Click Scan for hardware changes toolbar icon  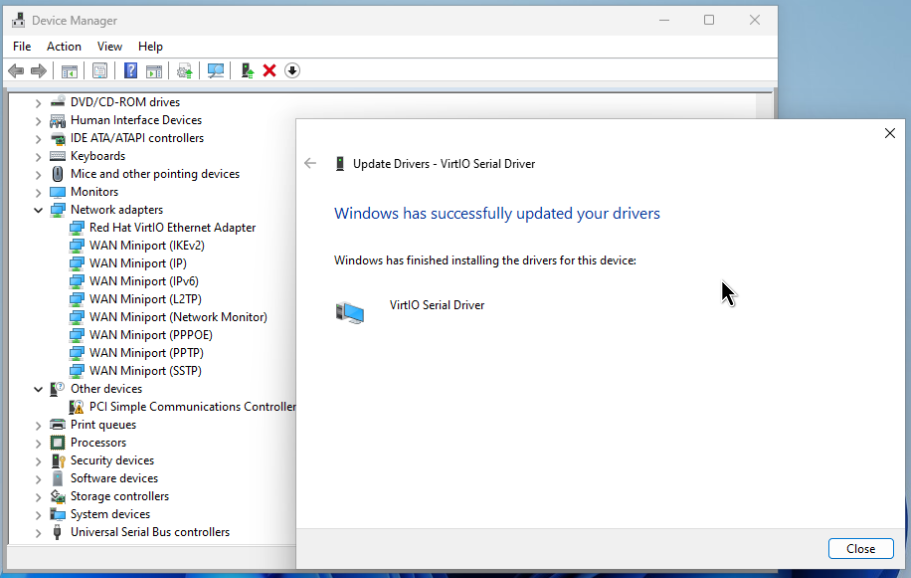215,71
